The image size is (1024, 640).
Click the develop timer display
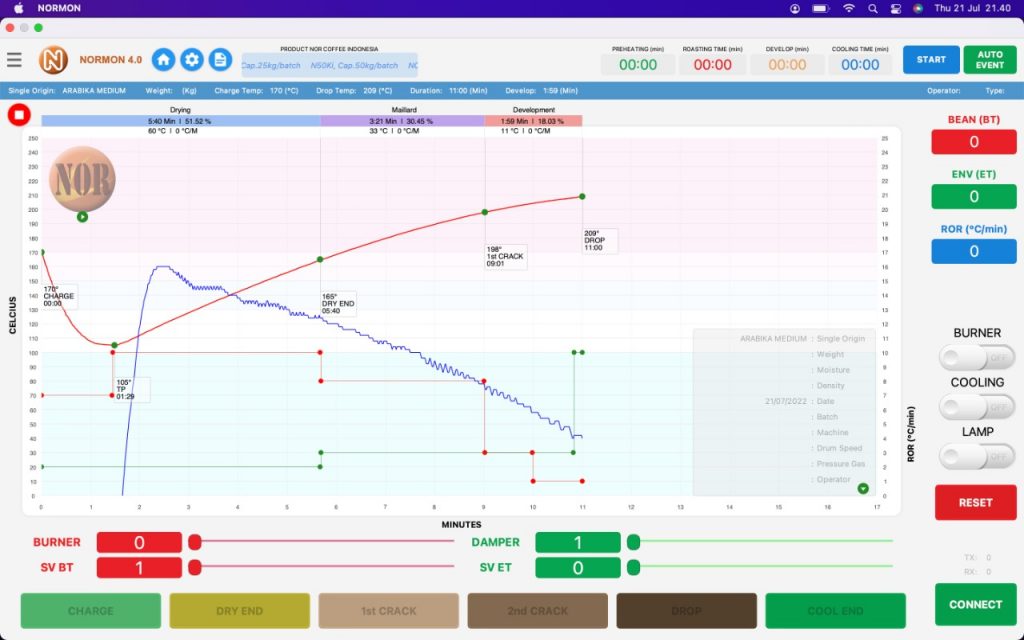tap(787, 64)
